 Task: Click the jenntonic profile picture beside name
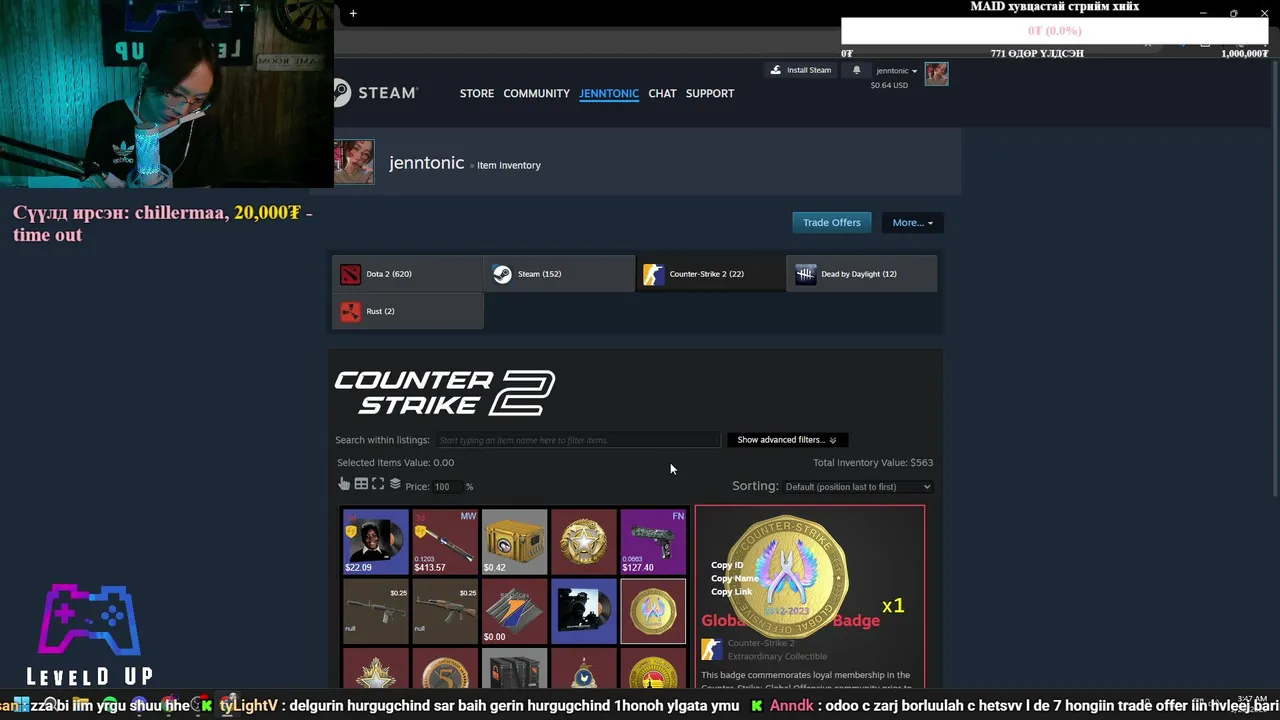click(354, 162)
